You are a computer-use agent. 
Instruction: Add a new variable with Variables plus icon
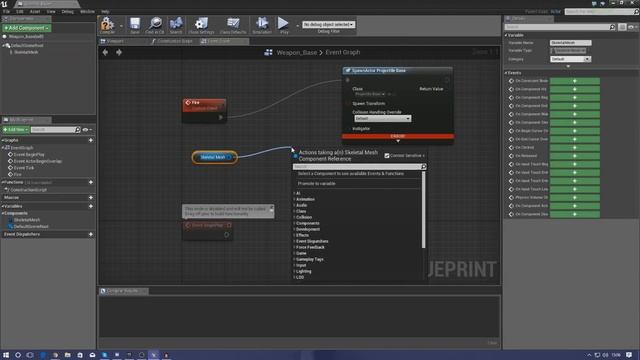click(91, 206)
